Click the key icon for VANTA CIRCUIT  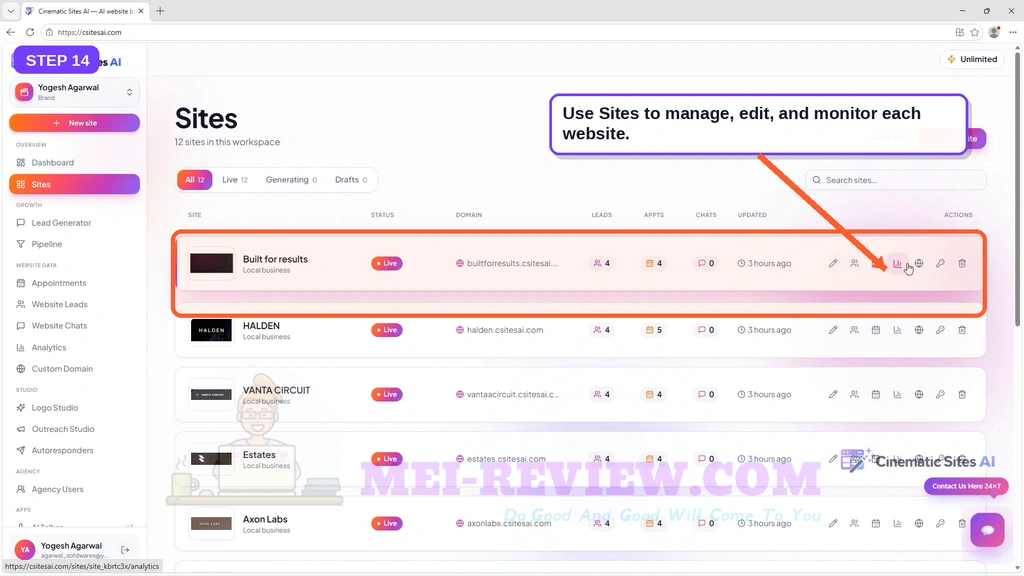click(940, 394)
